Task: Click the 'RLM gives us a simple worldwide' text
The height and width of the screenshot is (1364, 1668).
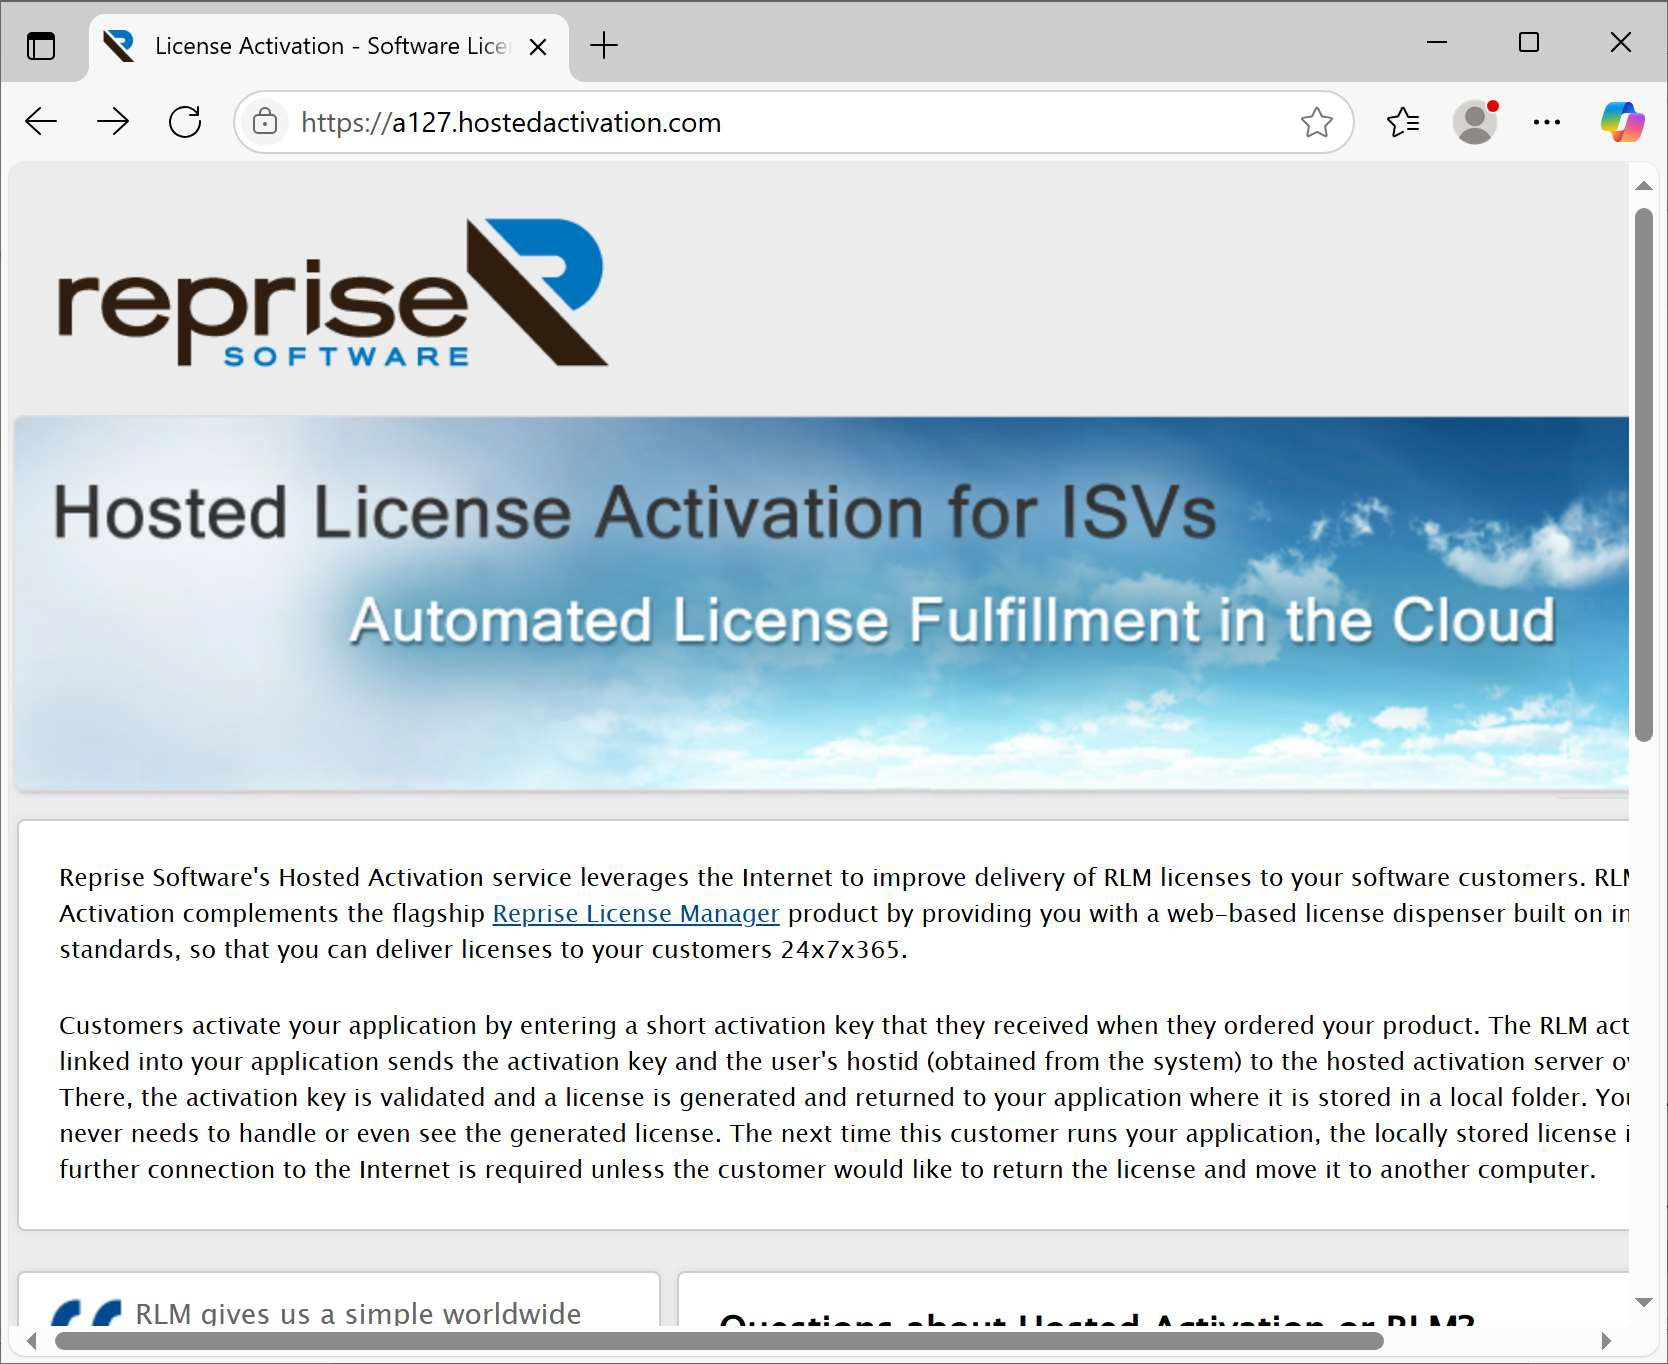Action: (x=358, y=1313)
